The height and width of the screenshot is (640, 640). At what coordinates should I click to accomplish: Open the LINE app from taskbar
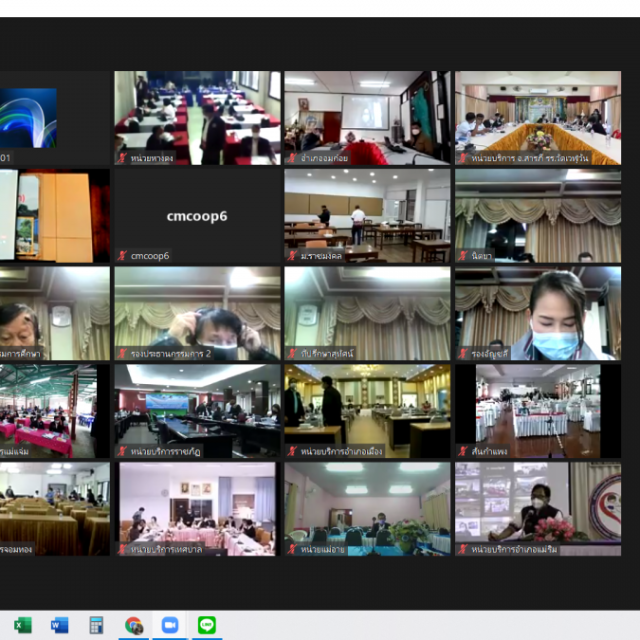(x=207, y=625)
